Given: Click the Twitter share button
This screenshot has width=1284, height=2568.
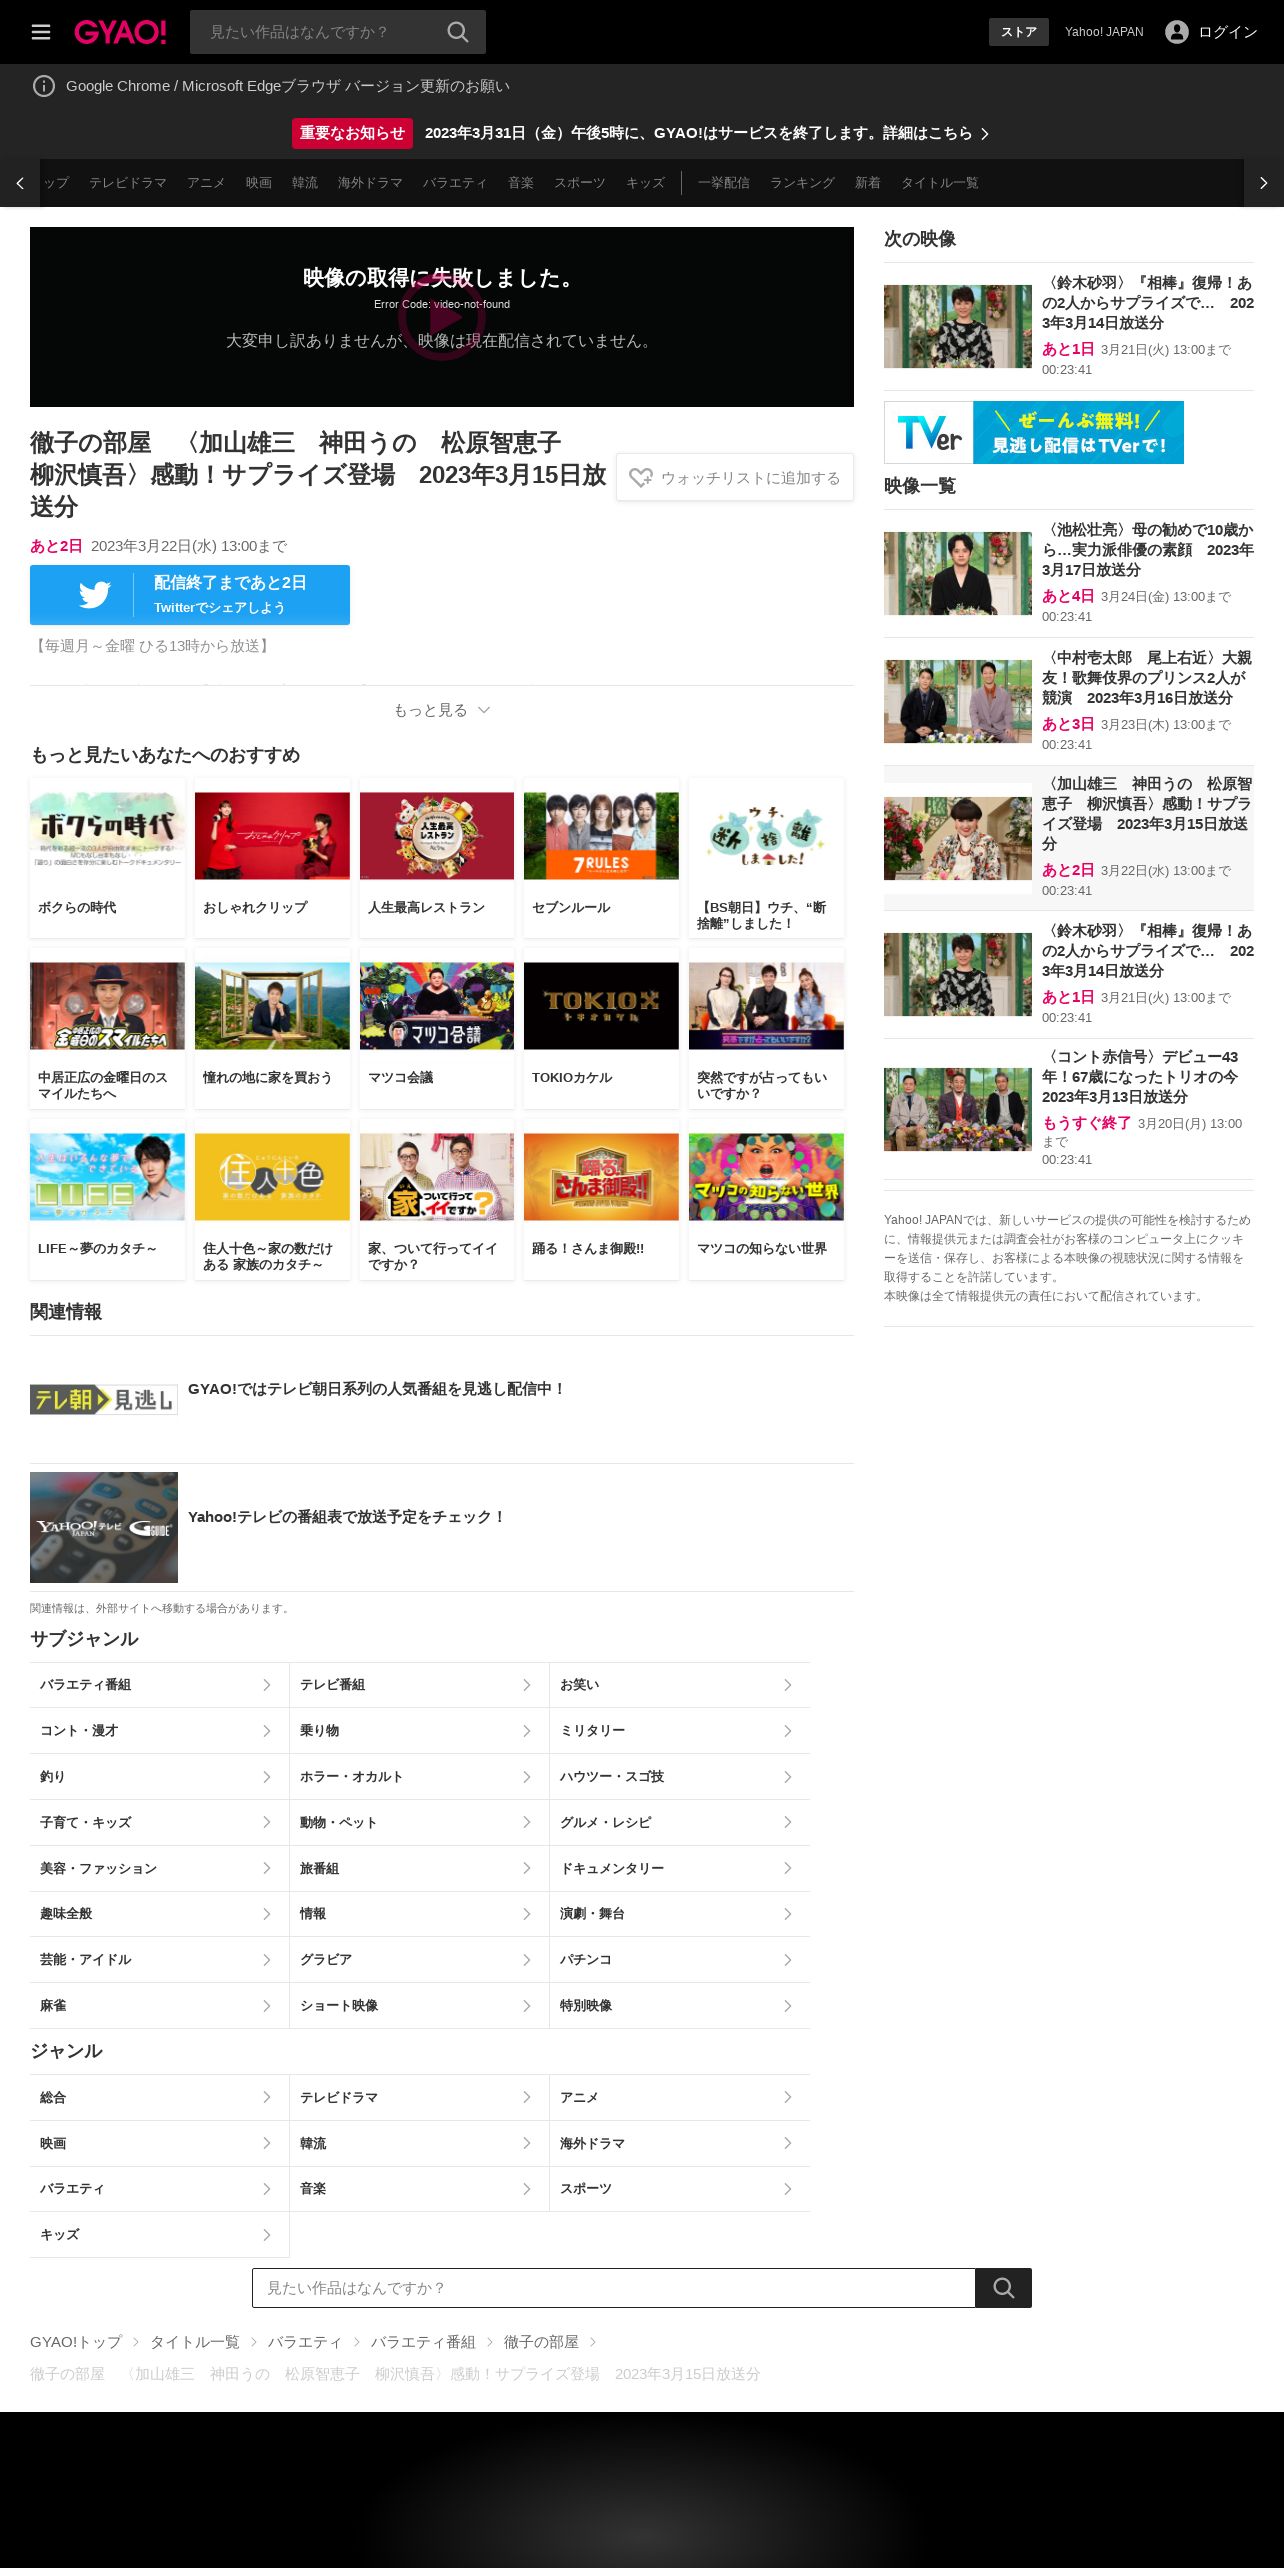Looking at the screenshot, I should click(x=190, y=595).
